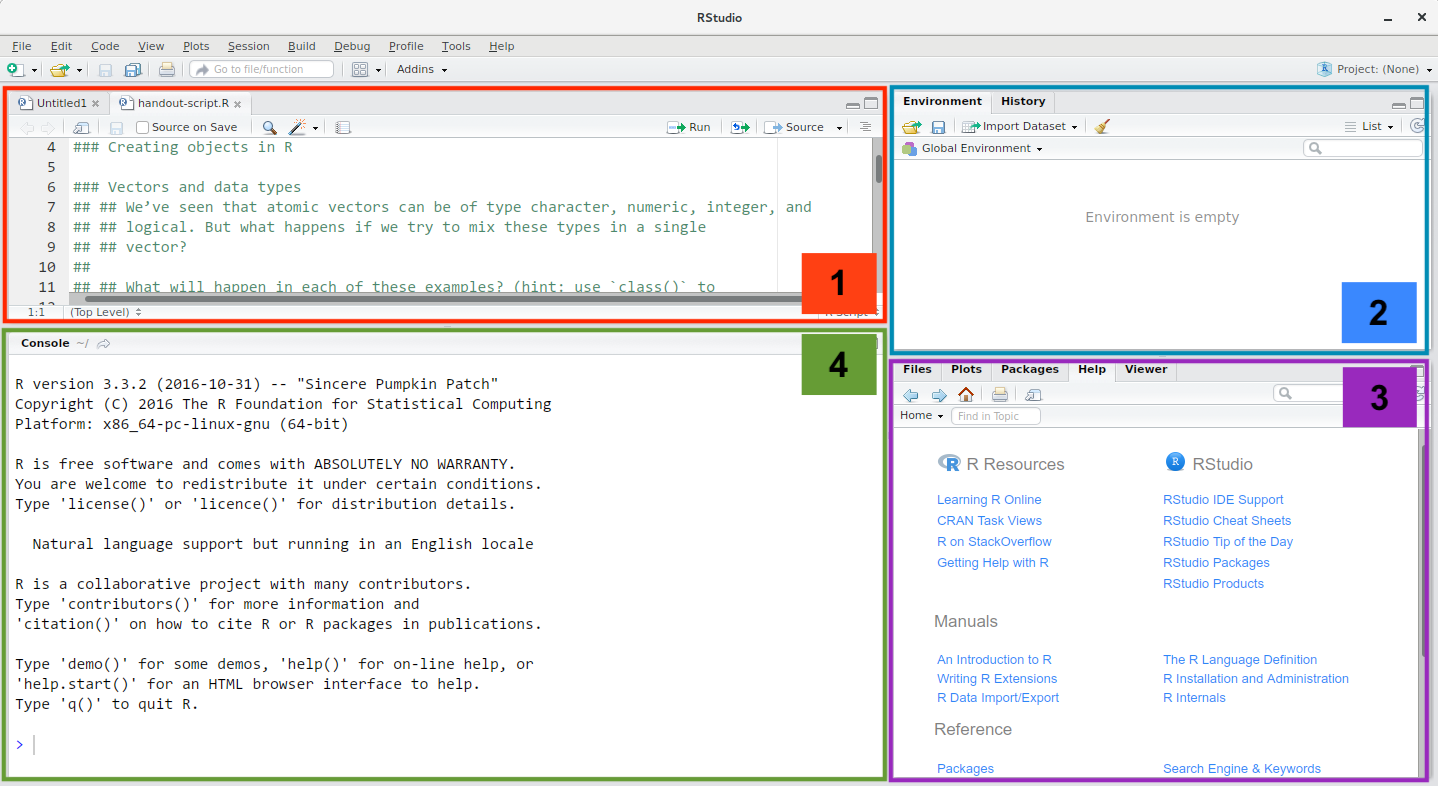Expand the Open recent files dropdown arrow

[x=79, y=70]
